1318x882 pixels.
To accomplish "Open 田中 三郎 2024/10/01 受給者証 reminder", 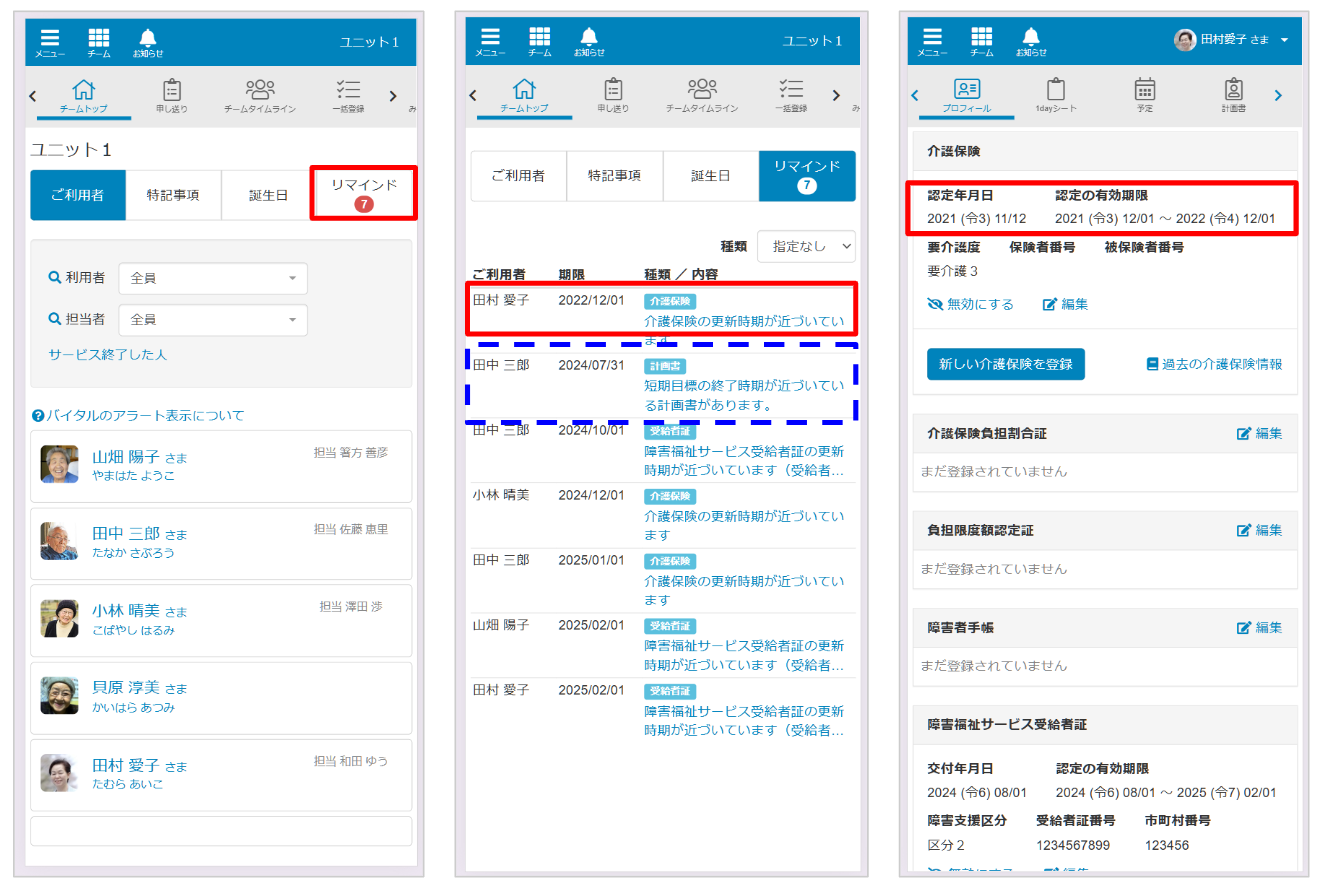I will (663, 450).
